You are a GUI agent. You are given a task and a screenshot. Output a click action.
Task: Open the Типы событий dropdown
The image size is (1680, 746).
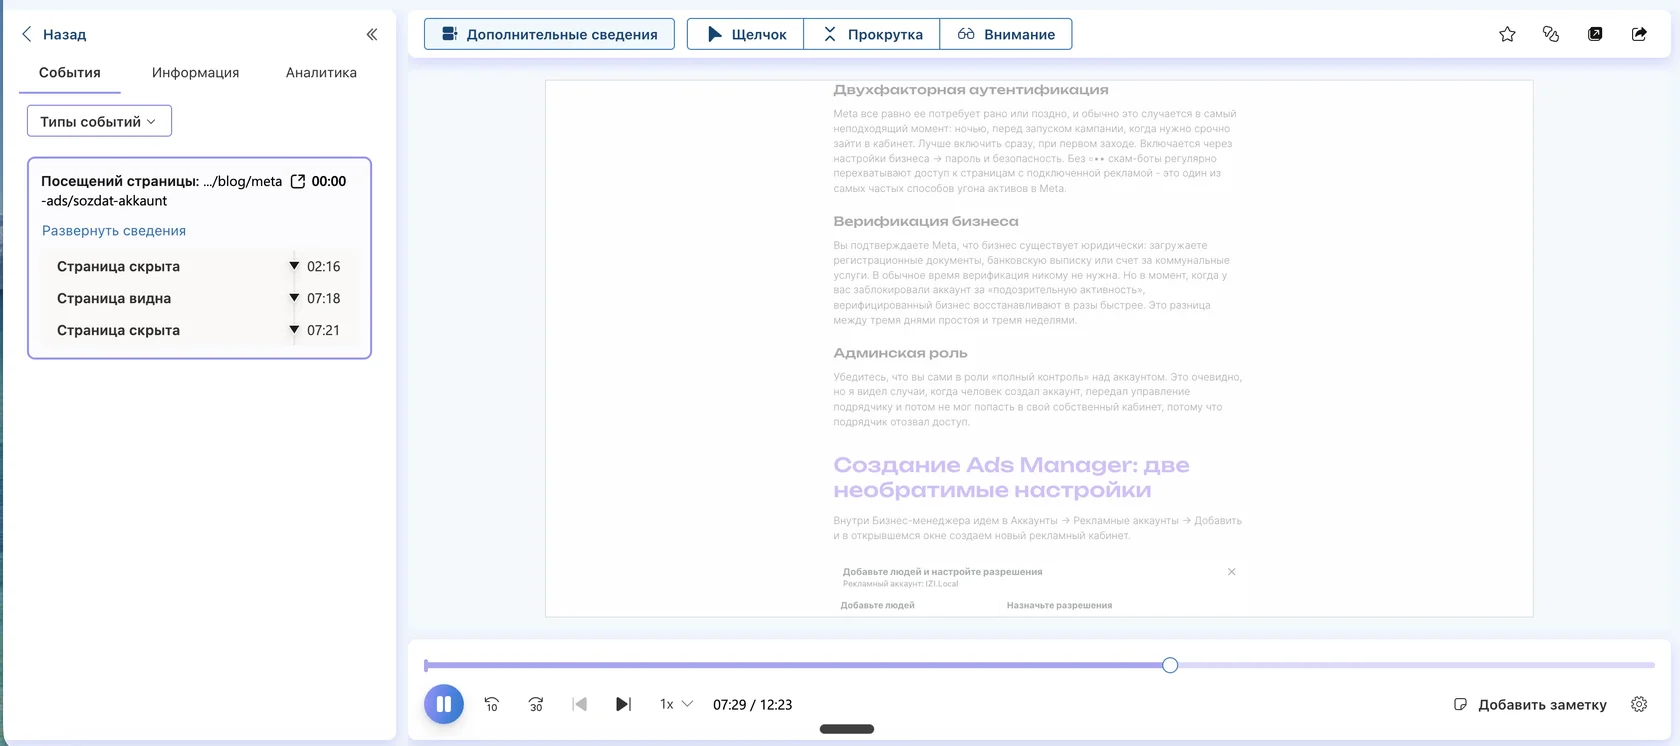(99, 121)
